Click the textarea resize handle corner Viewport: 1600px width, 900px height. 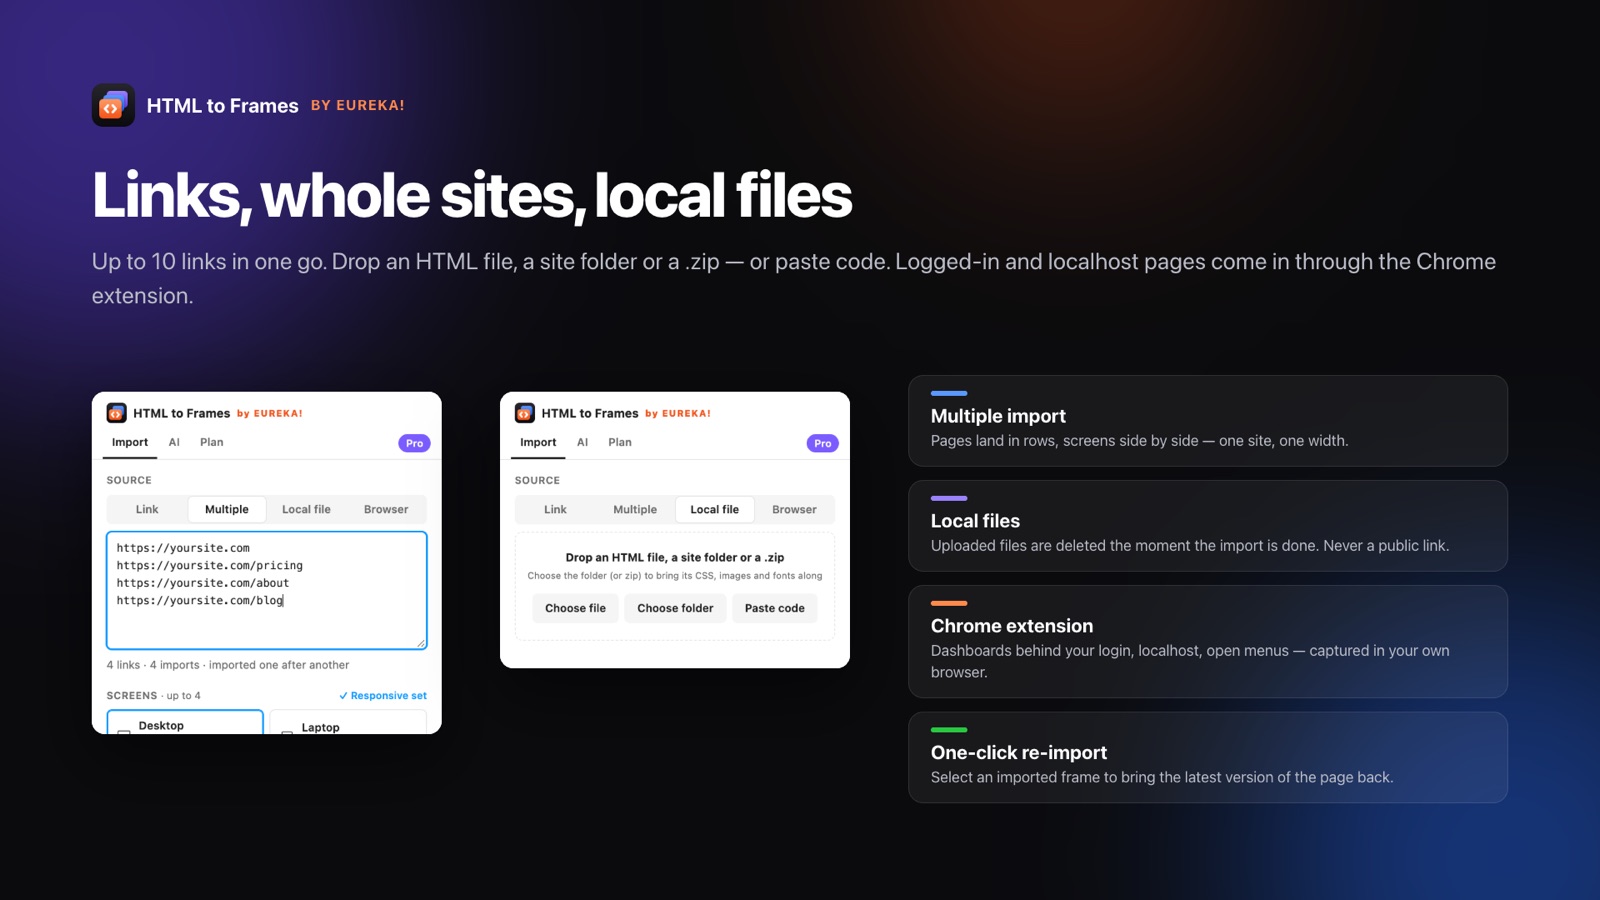[x=421, y=643]
